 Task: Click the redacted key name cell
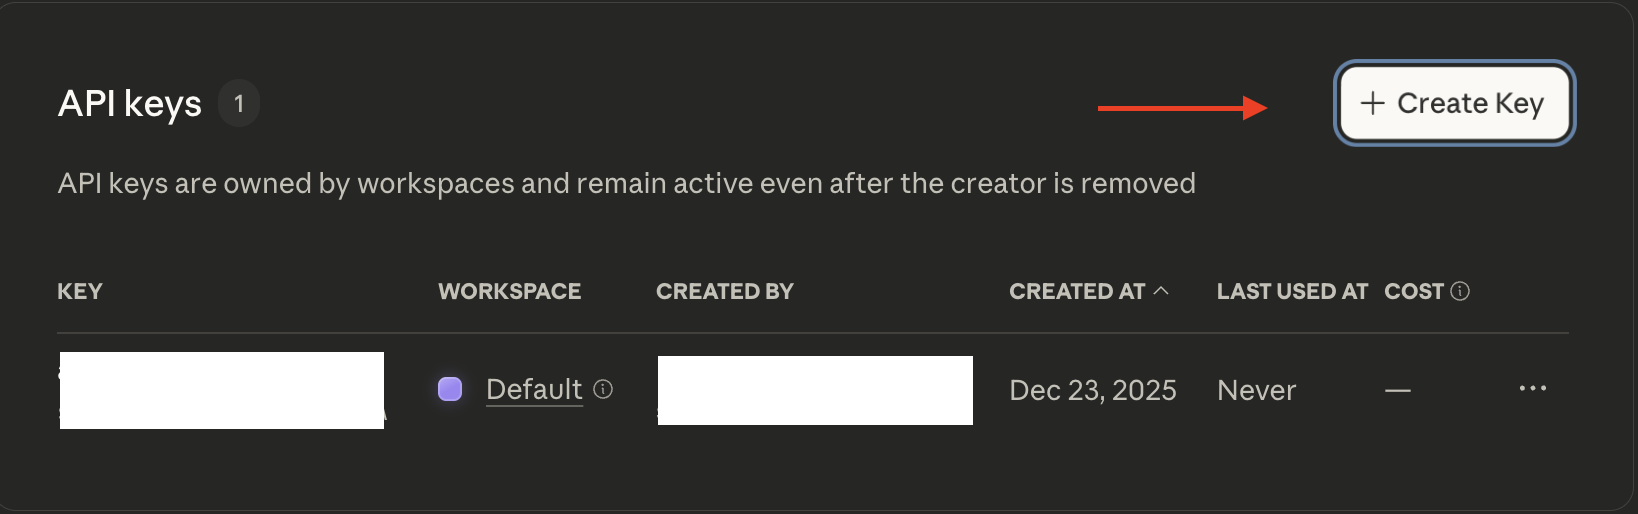[221, 390]
